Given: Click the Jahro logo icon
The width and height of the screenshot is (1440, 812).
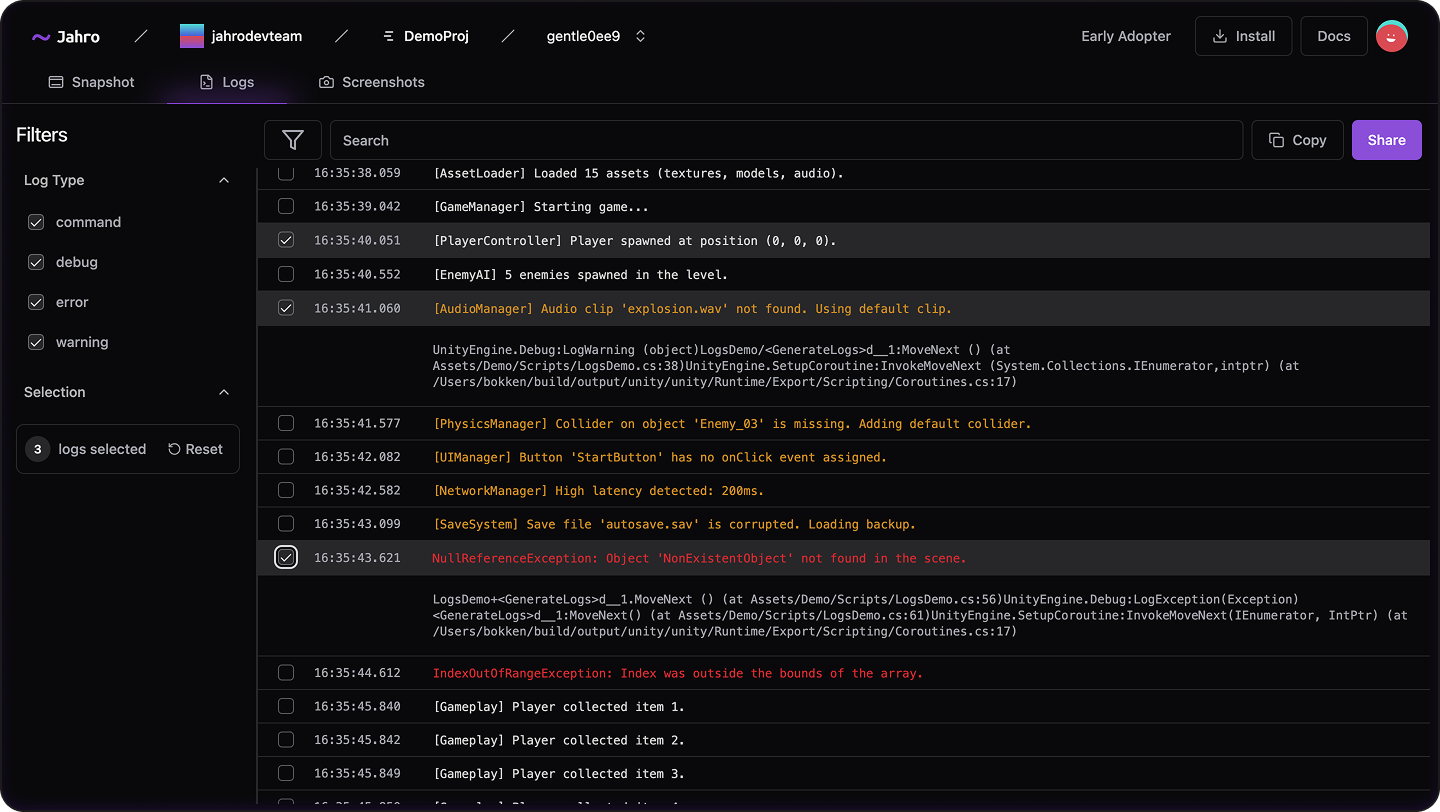Looking at the screenshot, I should pos(41,37).
